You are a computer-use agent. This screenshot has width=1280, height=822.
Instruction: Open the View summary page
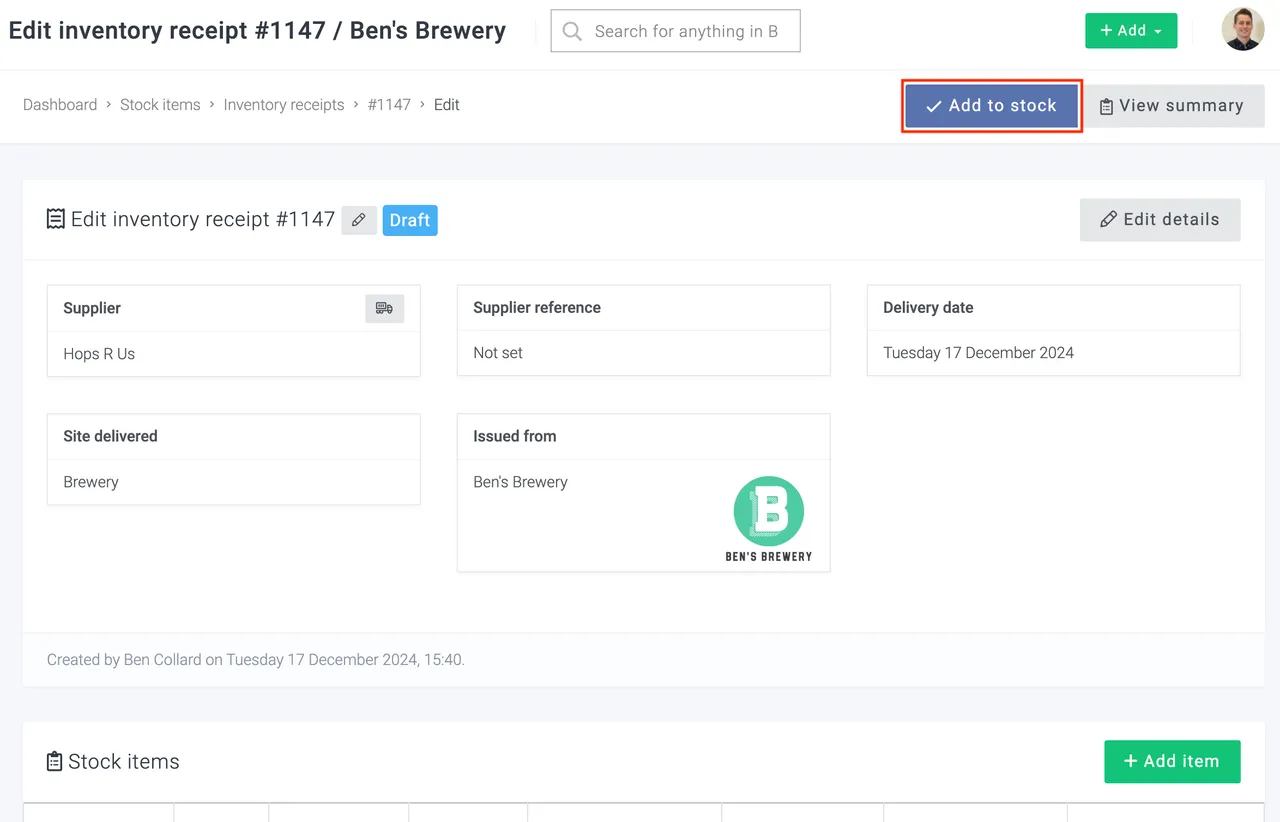[1175, 105]
